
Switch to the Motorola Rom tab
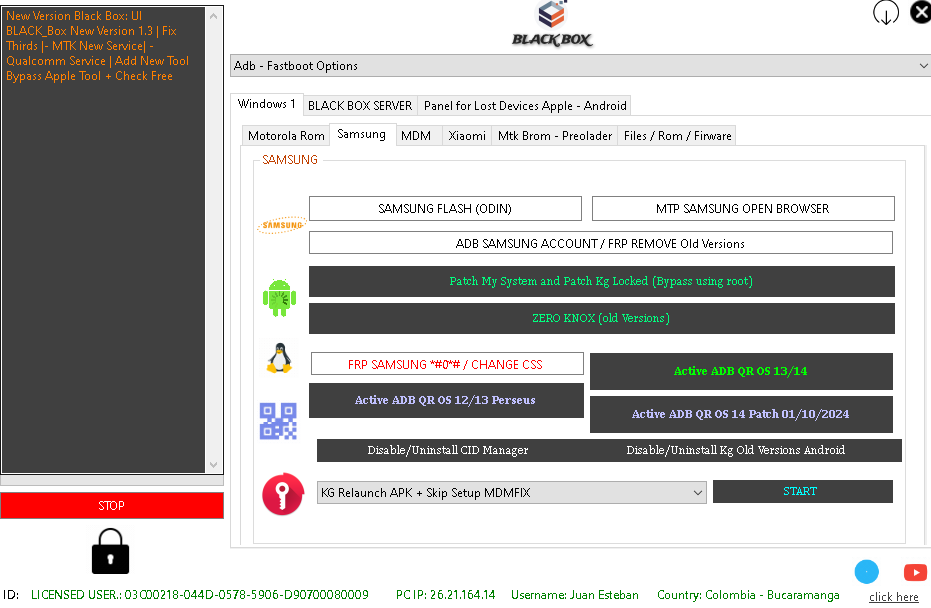click(286, 136)
